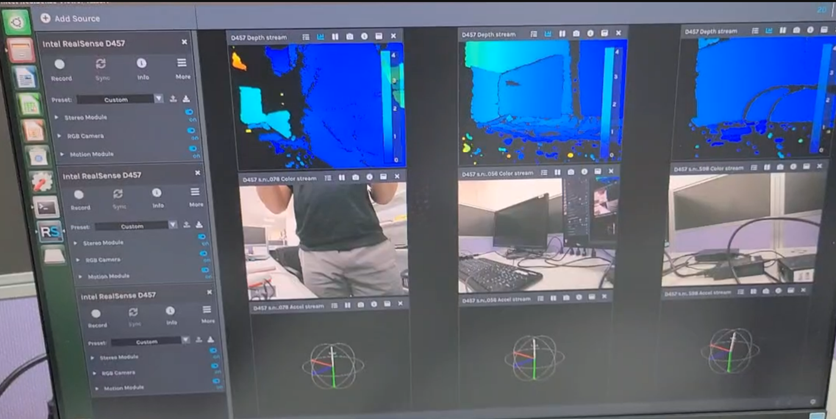The image size is (836, 419).
Task: Open More menu of the second D457 device
Action: (x=194, y=192)
